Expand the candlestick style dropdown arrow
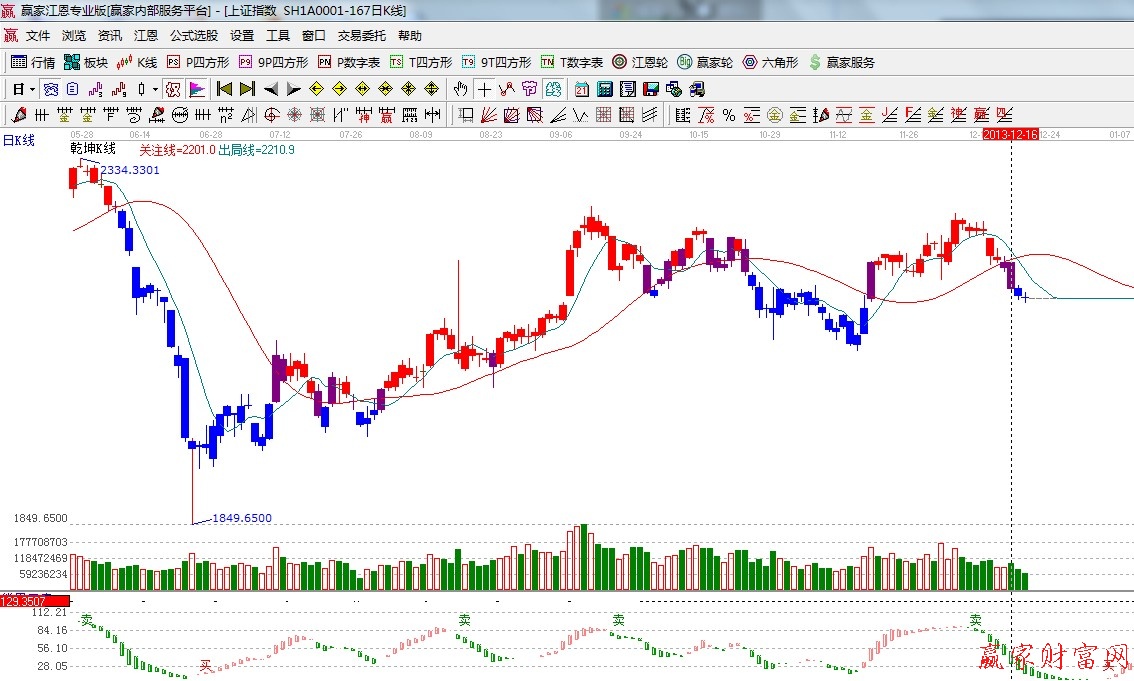1134x681 pixels. click(x=155, y=89)
